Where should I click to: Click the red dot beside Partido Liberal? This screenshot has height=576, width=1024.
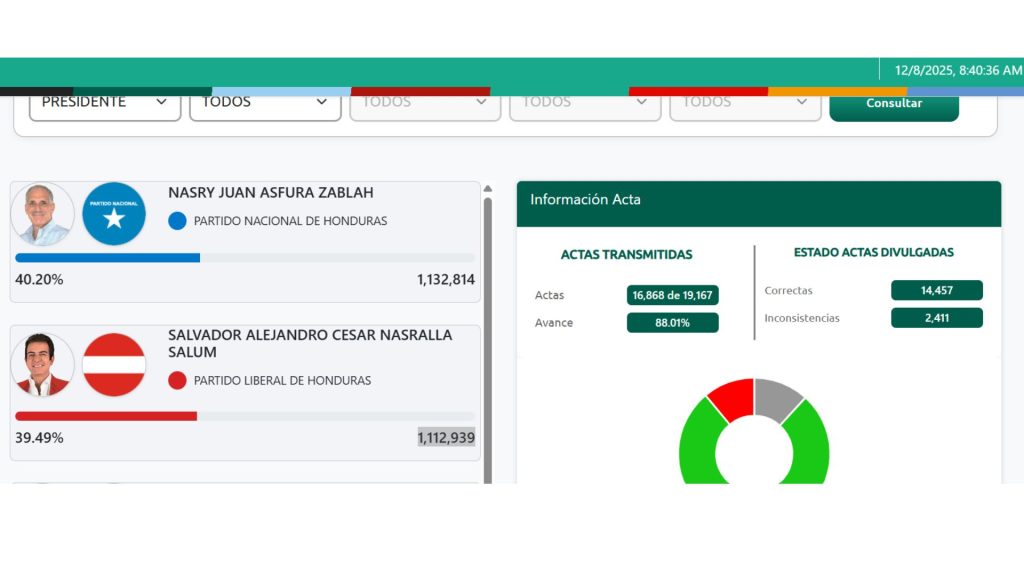click(177, 380)
